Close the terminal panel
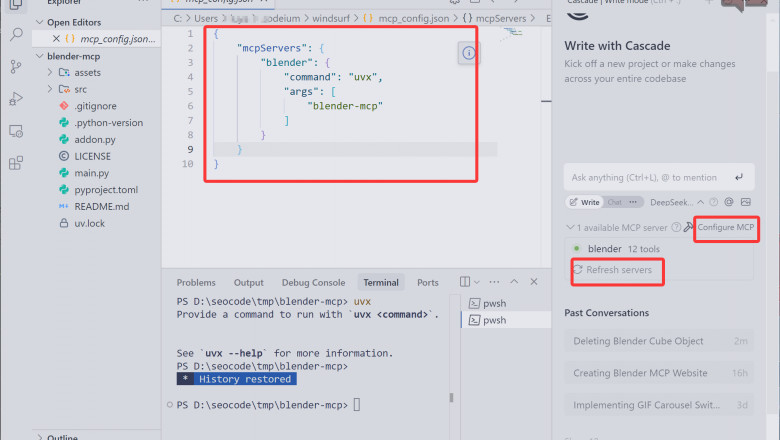This screenshot has width=780, height=440. (x=534, y=282)
